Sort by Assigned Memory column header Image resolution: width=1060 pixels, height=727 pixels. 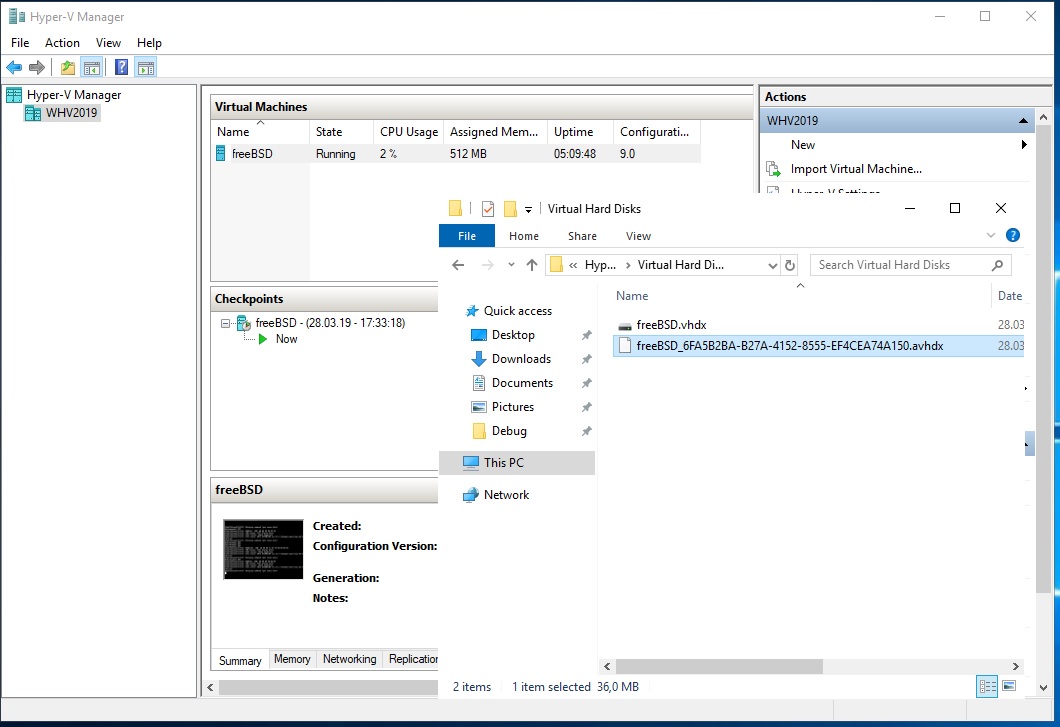495,132
